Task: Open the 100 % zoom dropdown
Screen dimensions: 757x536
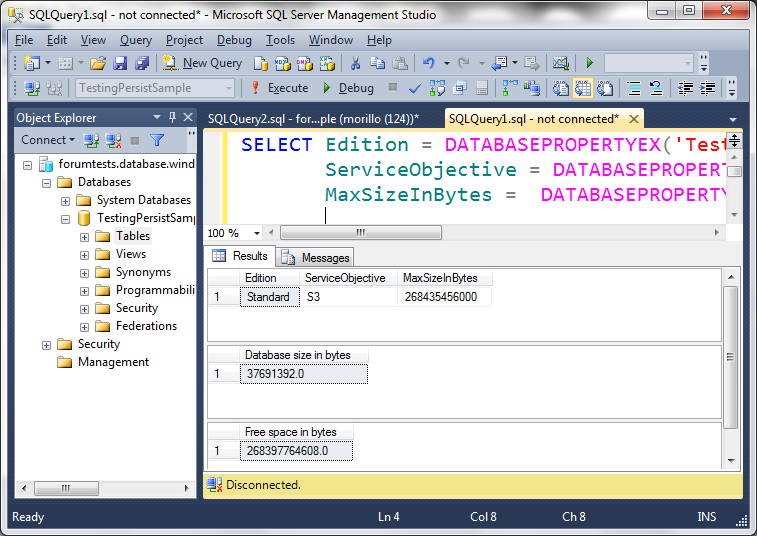Action: (257, 233)
